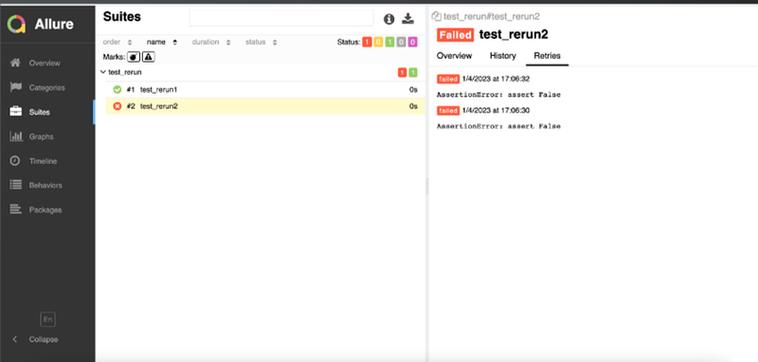
Task: Click the passed check icon for test_rerun1
Action: coord(117,89)
